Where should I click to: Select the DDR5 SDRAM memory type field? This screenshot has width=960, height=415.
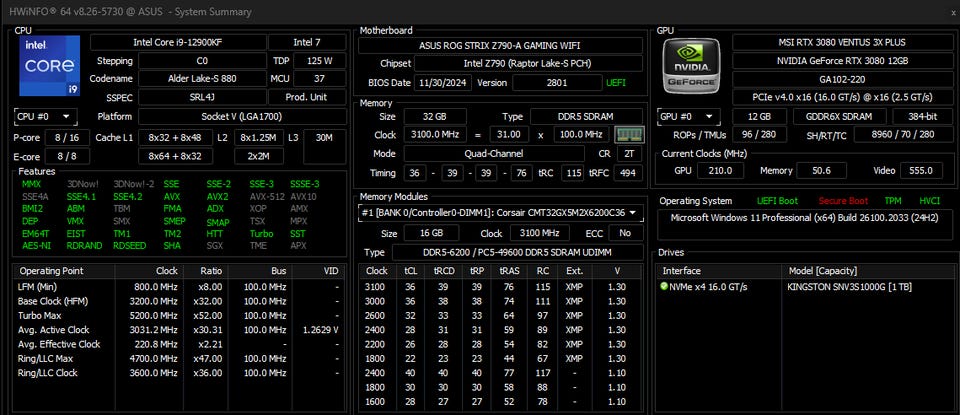[586, 116]
